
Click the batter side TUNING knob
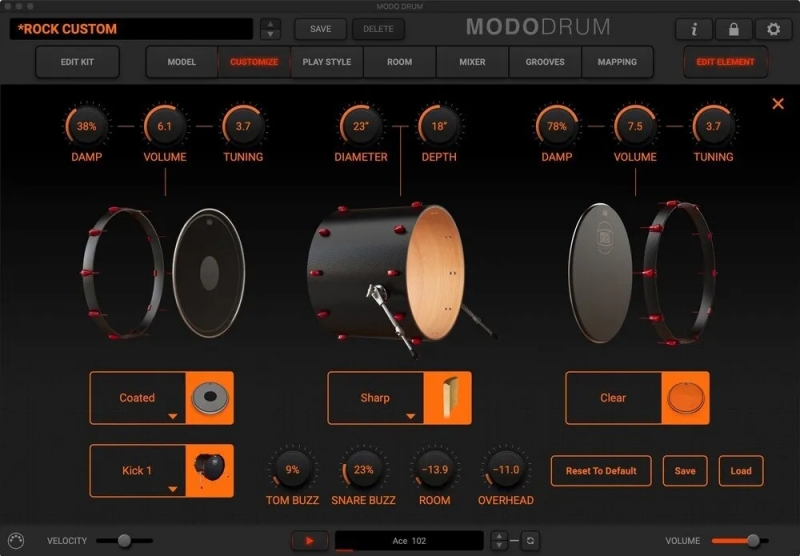243,126
